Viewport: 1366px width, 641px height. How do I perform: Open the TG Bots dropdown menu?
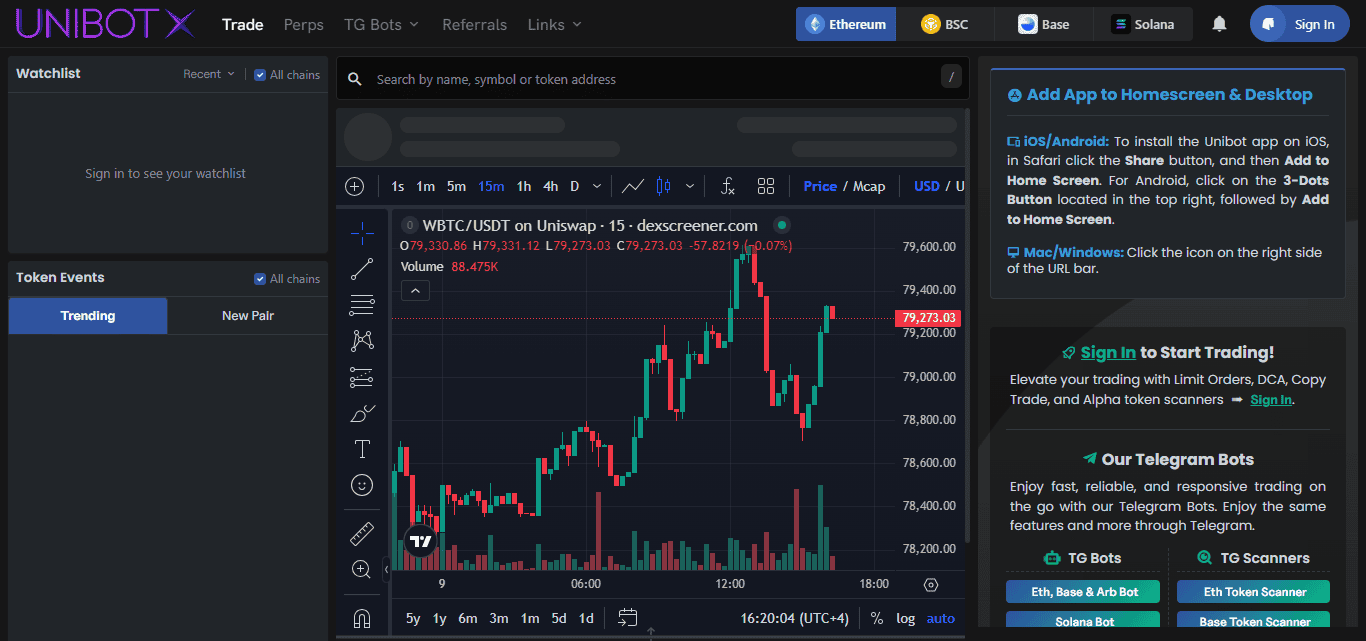pos(381,24)
